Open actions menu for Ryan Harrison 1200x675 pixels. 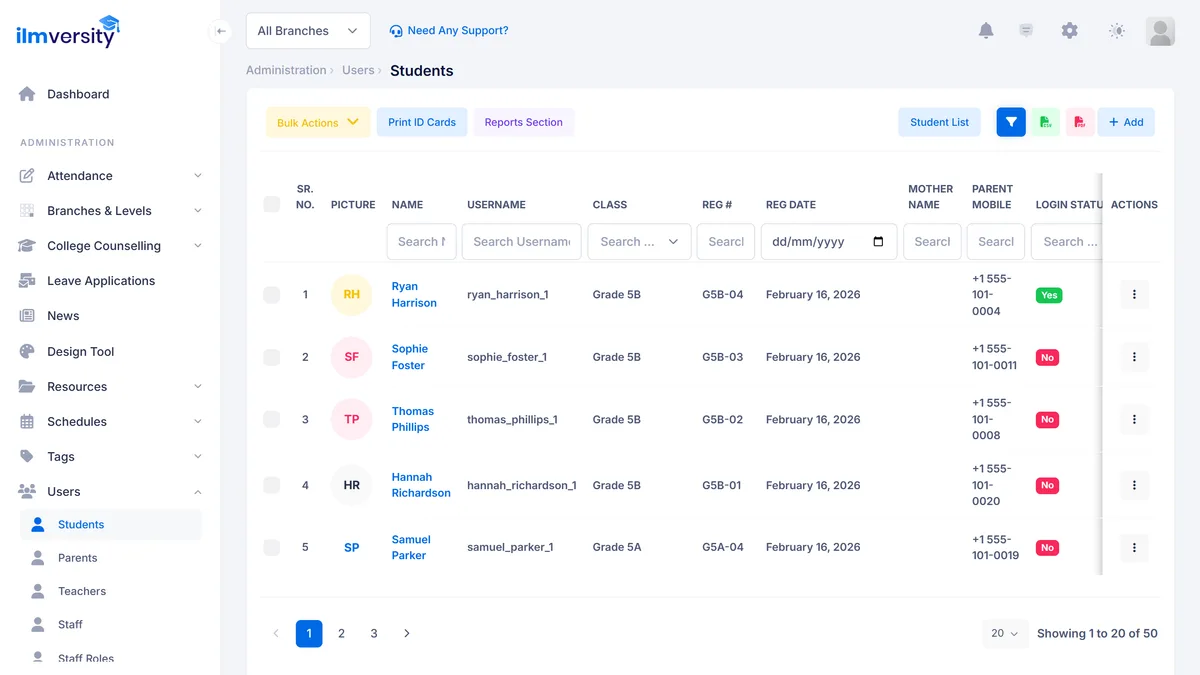pyautogui.click(x=1134, y=295)
